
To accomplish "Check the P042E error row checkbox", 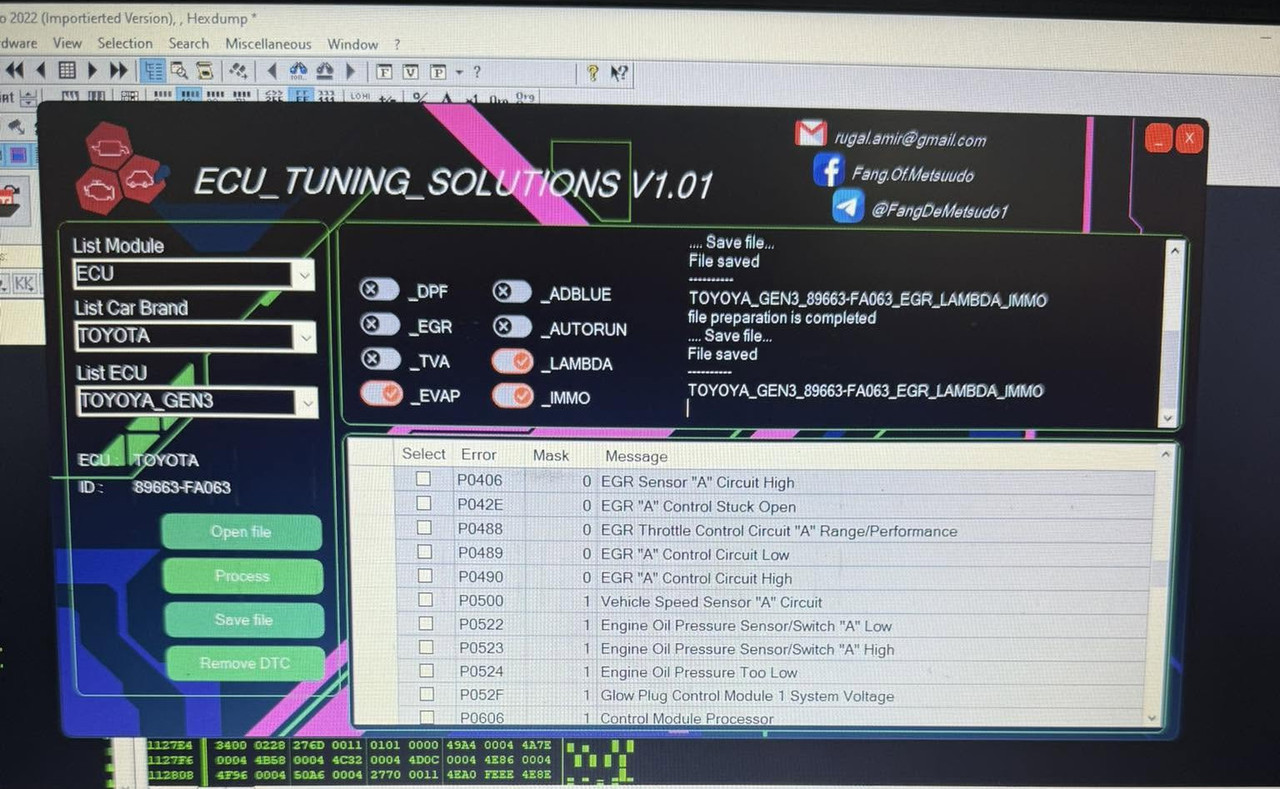I will tap(424, 503).
